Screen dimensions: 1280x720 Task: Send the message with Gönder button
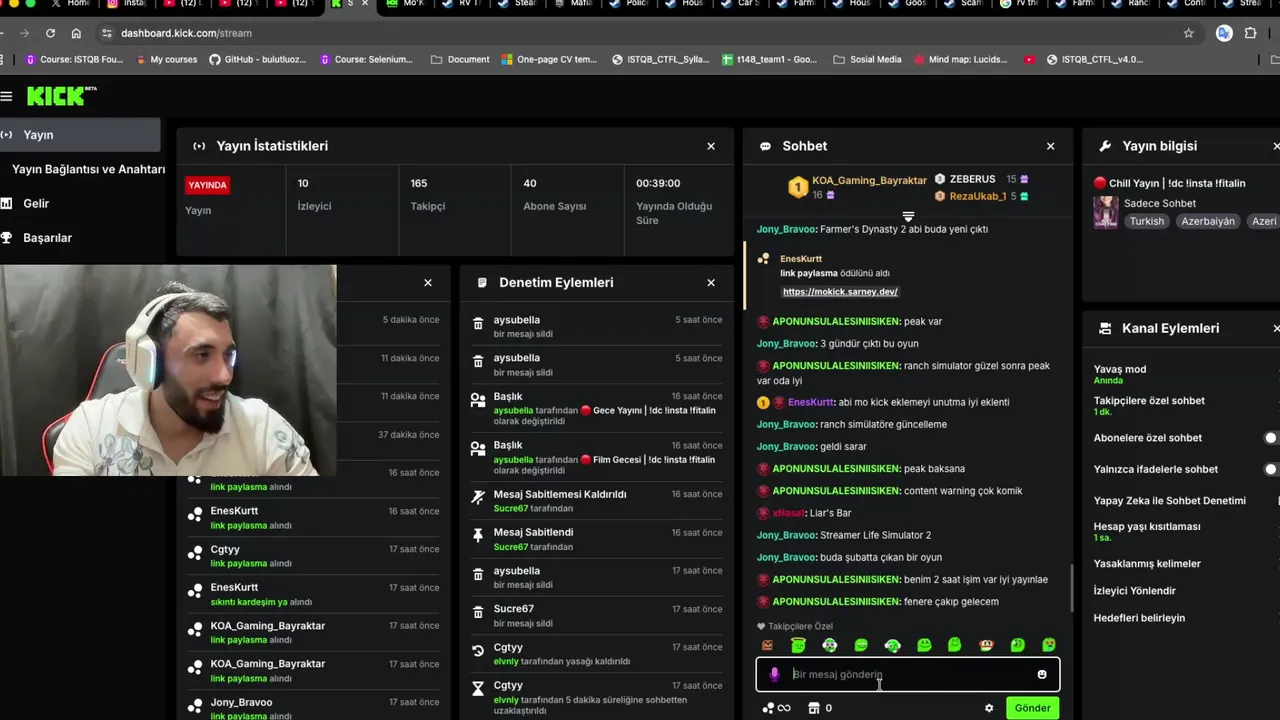(1032, 708)
